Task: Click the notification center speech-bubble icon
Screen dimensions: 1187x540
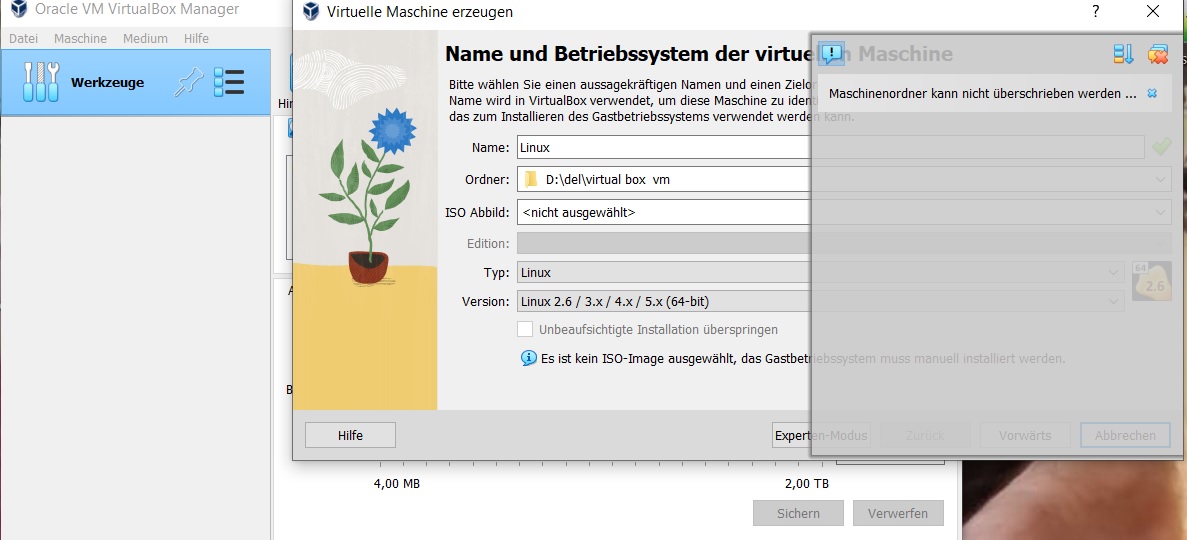Action: tap(831, 54)
